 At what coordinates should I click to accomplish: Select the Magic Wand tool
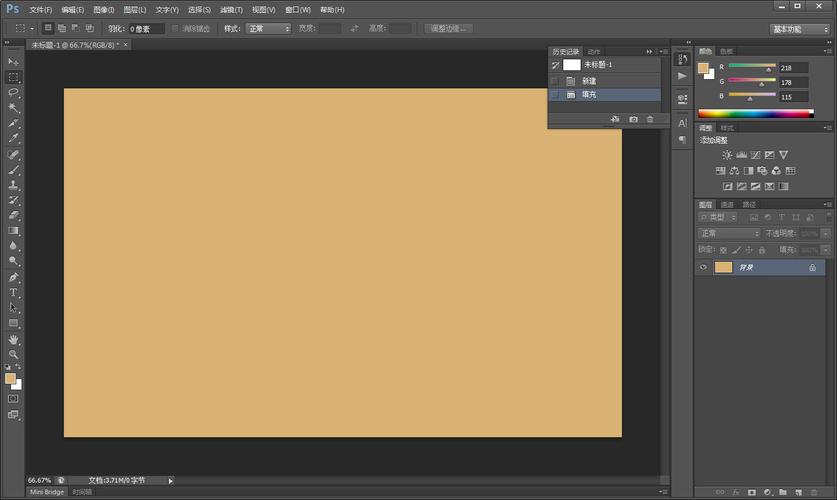[x=14, y=107]
